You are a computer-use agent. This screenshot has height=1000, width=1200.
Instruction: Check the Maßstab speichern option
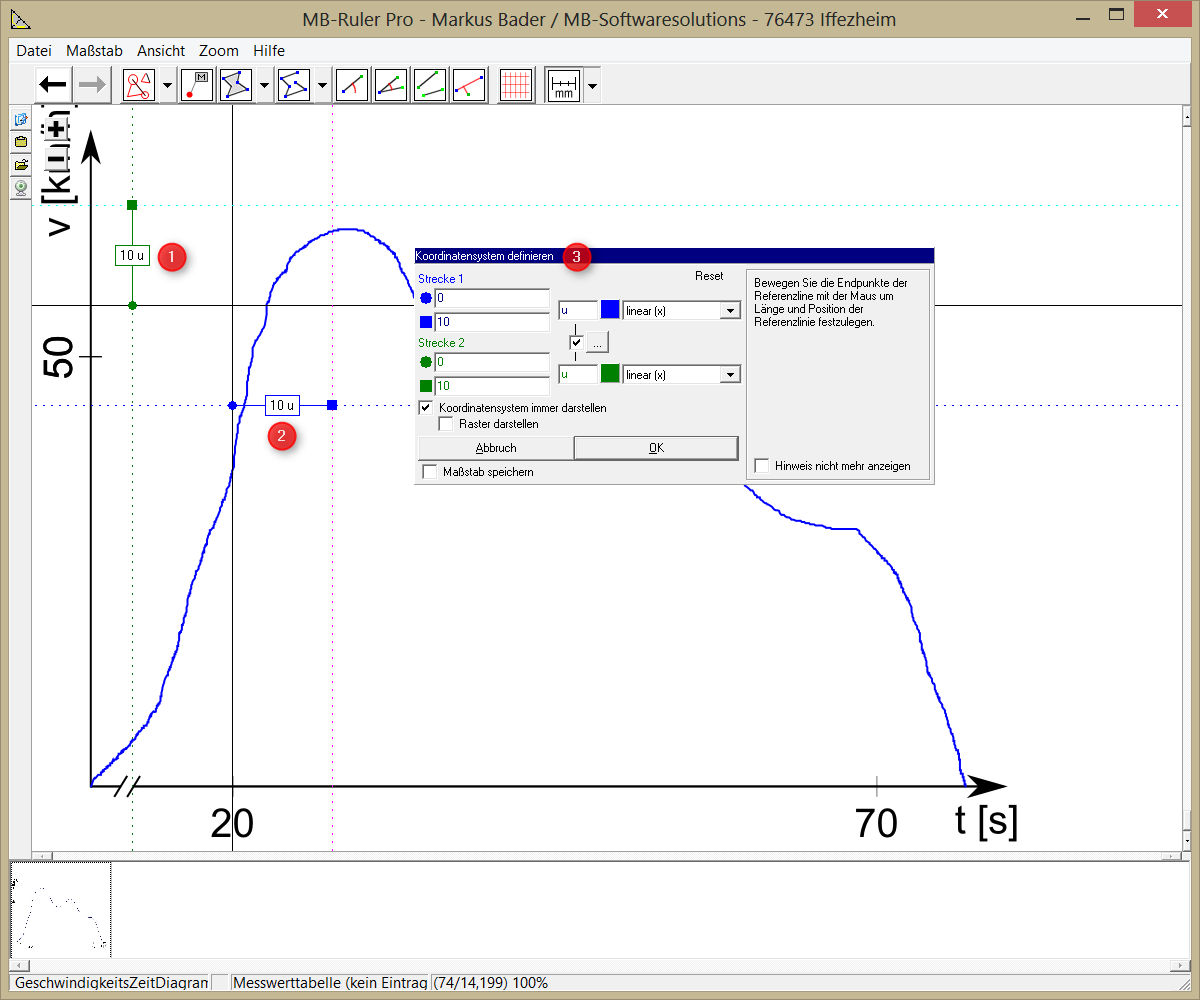[430, 472]
